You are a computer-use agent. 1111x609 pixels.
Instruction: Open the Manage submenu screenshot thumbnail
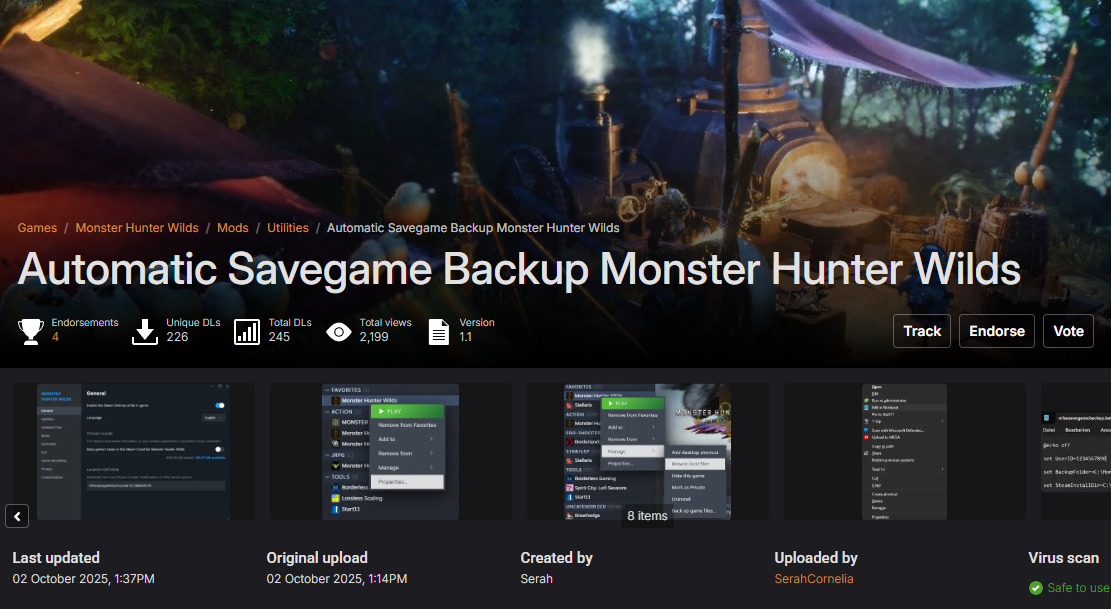click(647, 452)
